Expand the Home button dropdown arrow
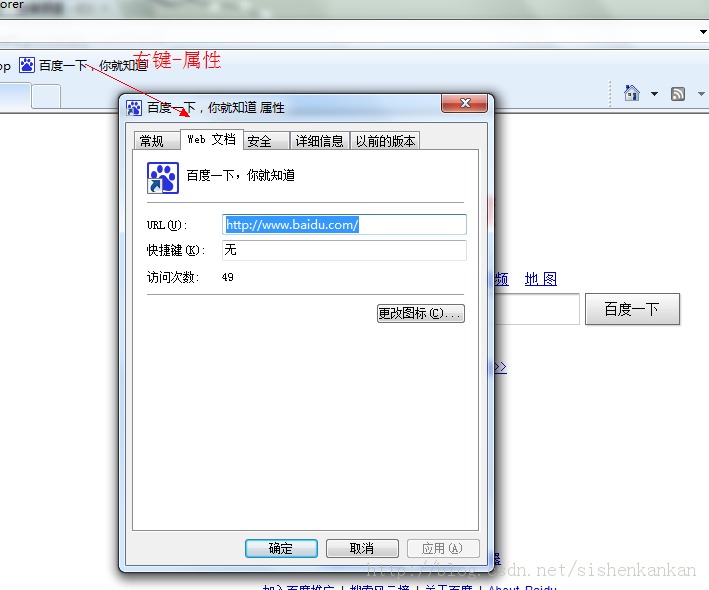This screenshot has height=590, width=709. tap(654, 94)
